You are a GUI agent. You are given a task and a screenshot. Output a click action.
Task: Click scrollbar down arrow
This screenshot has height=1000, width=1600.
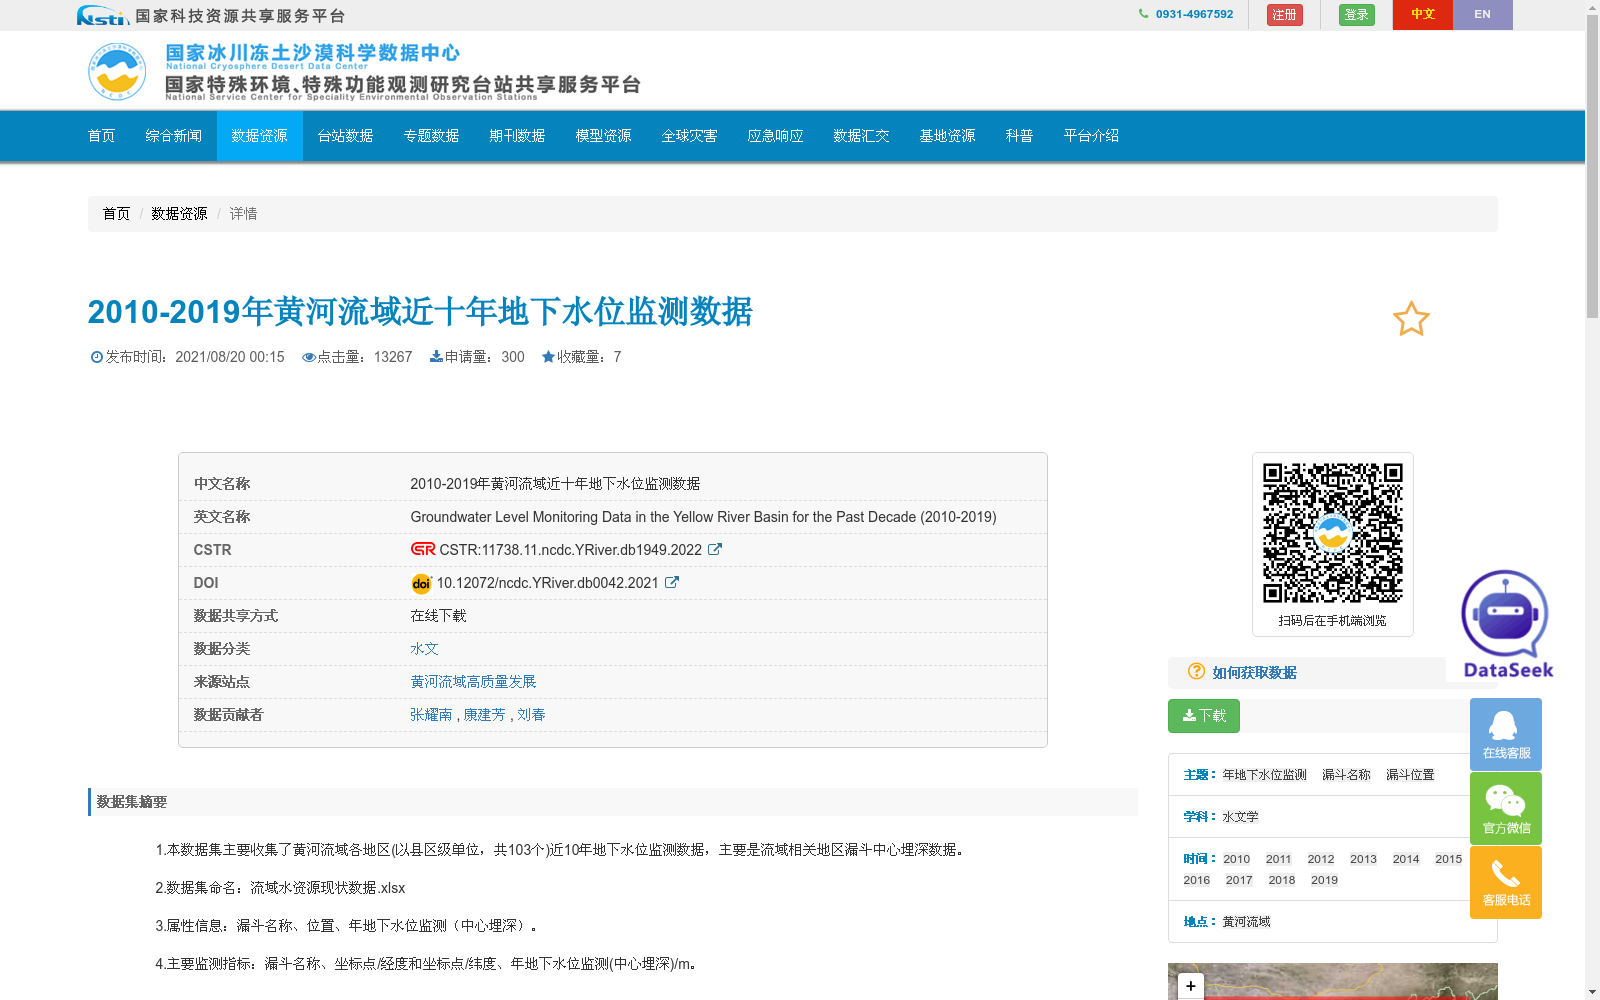click(x=1592, y=992)
